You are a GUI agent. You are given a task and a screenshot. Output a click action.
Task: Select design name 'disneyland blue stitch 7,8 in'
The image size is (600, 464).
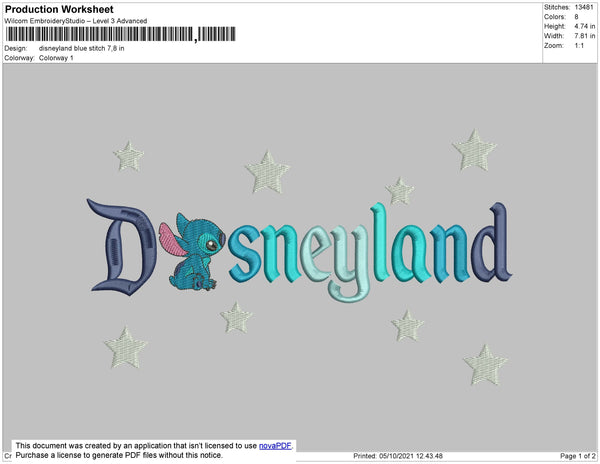tap(82, 49)
